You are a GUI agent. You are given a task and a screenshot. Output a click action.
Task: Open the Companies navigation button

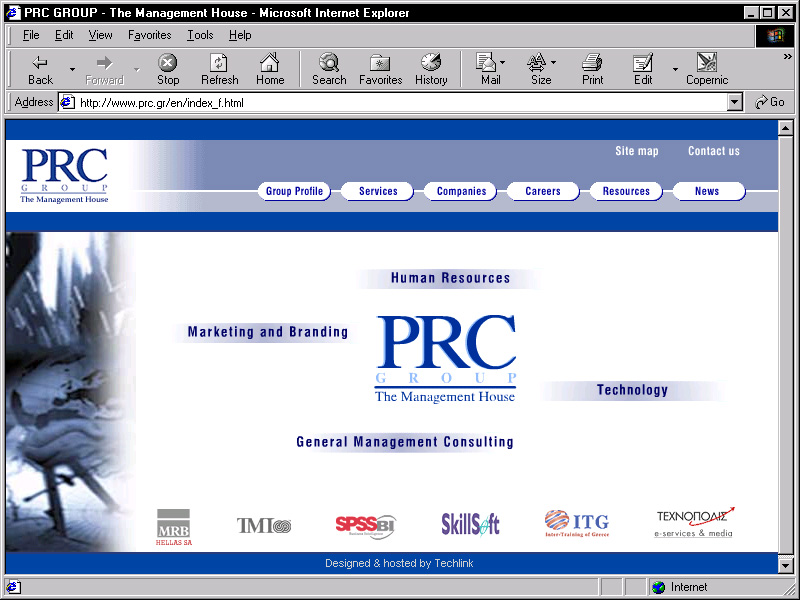[461, 191]
